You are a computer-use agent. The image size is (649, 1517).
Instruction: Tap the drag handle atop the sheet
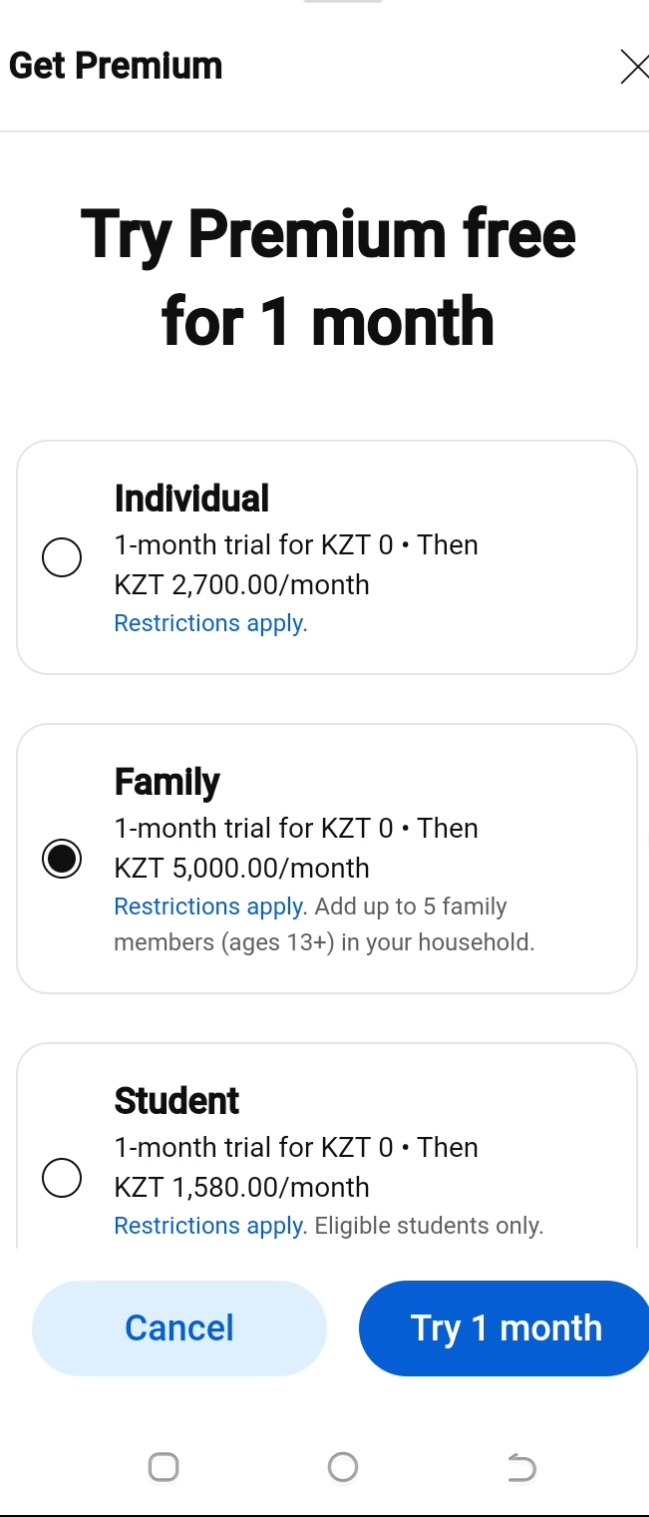click(x=342, y=3)
